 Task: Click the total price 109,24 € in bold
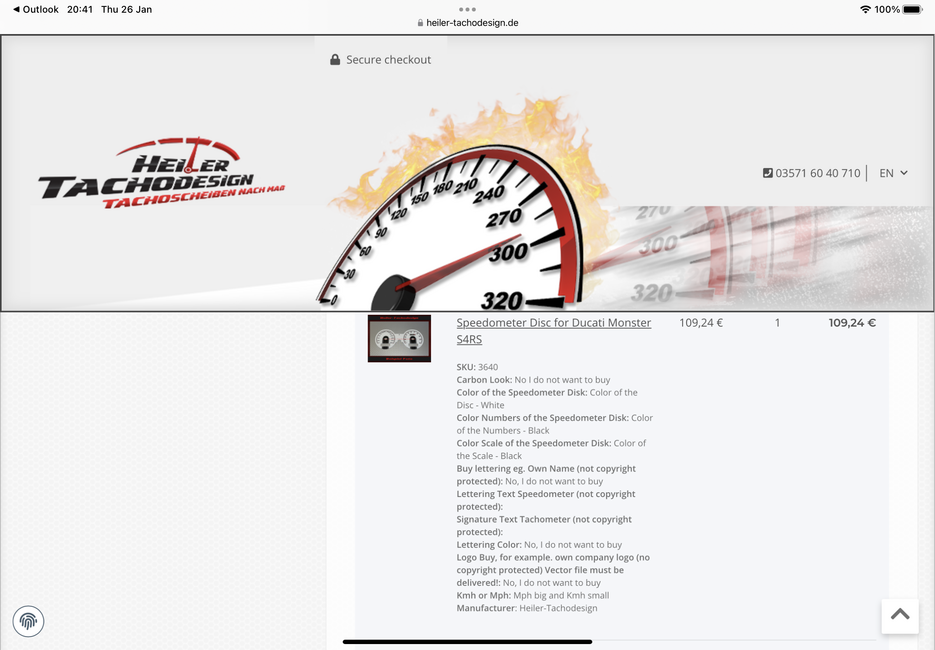852,323
